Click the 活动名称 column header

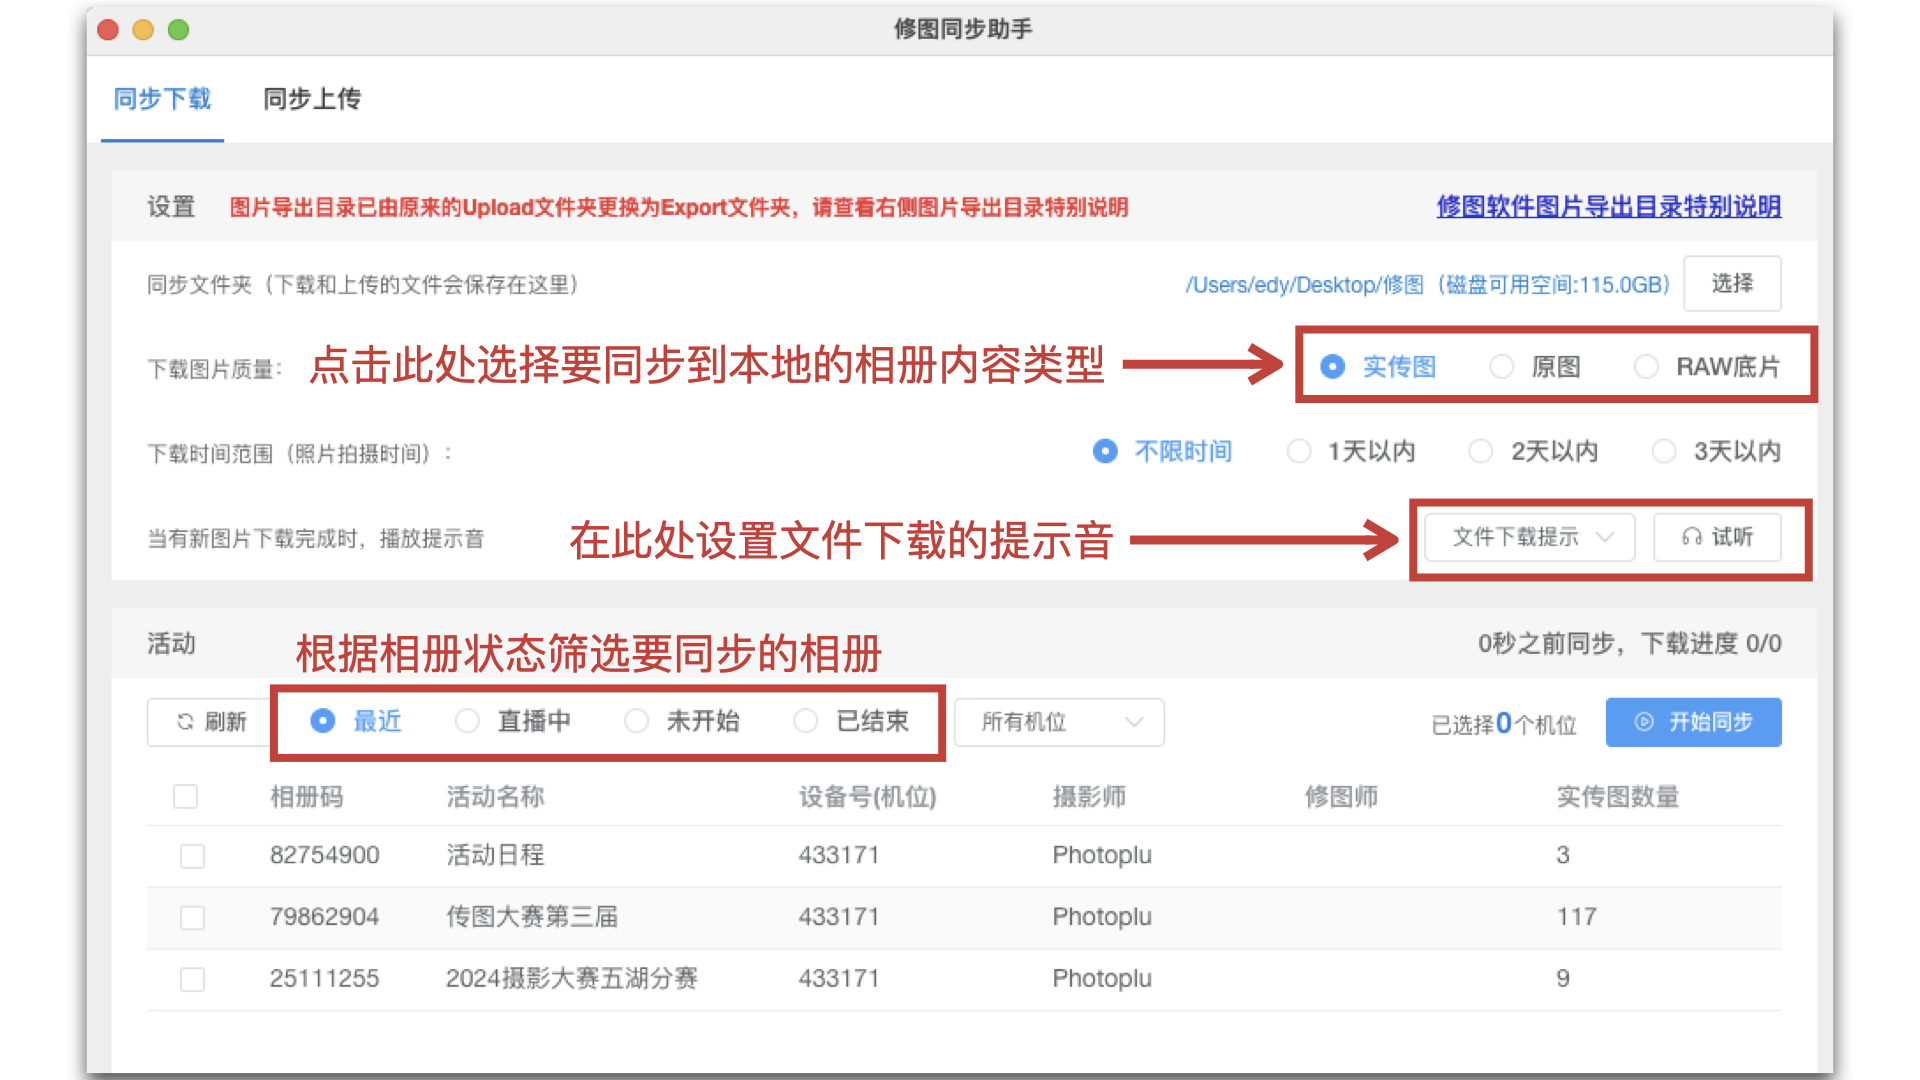pyautogui.click(x=495, y=797)
